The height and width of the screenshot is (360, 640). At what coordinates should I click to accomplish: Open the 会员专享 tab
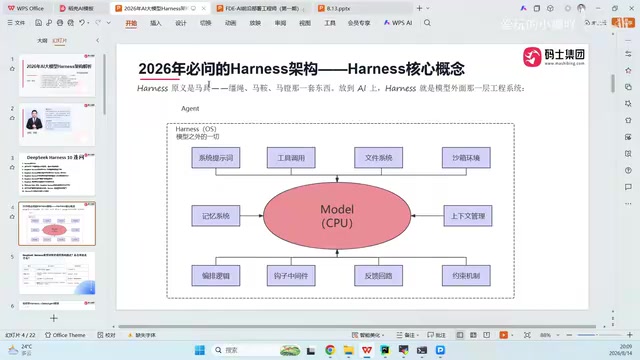coord(359,23)
